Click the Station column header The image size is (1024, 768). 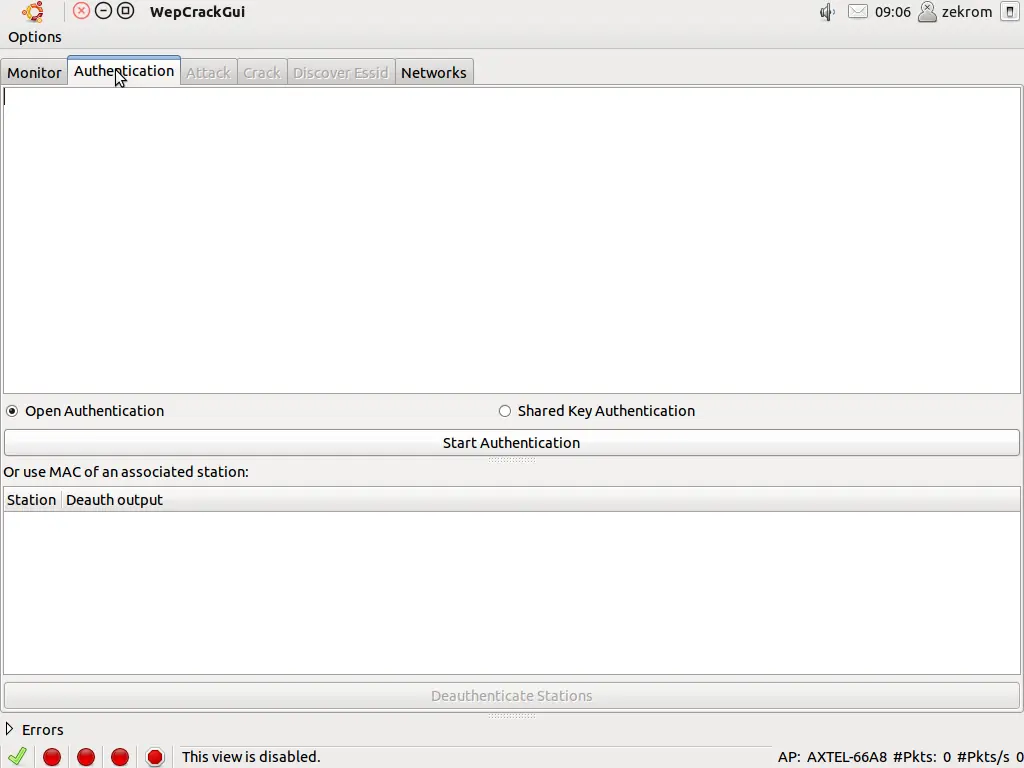(x=31, y=500)
